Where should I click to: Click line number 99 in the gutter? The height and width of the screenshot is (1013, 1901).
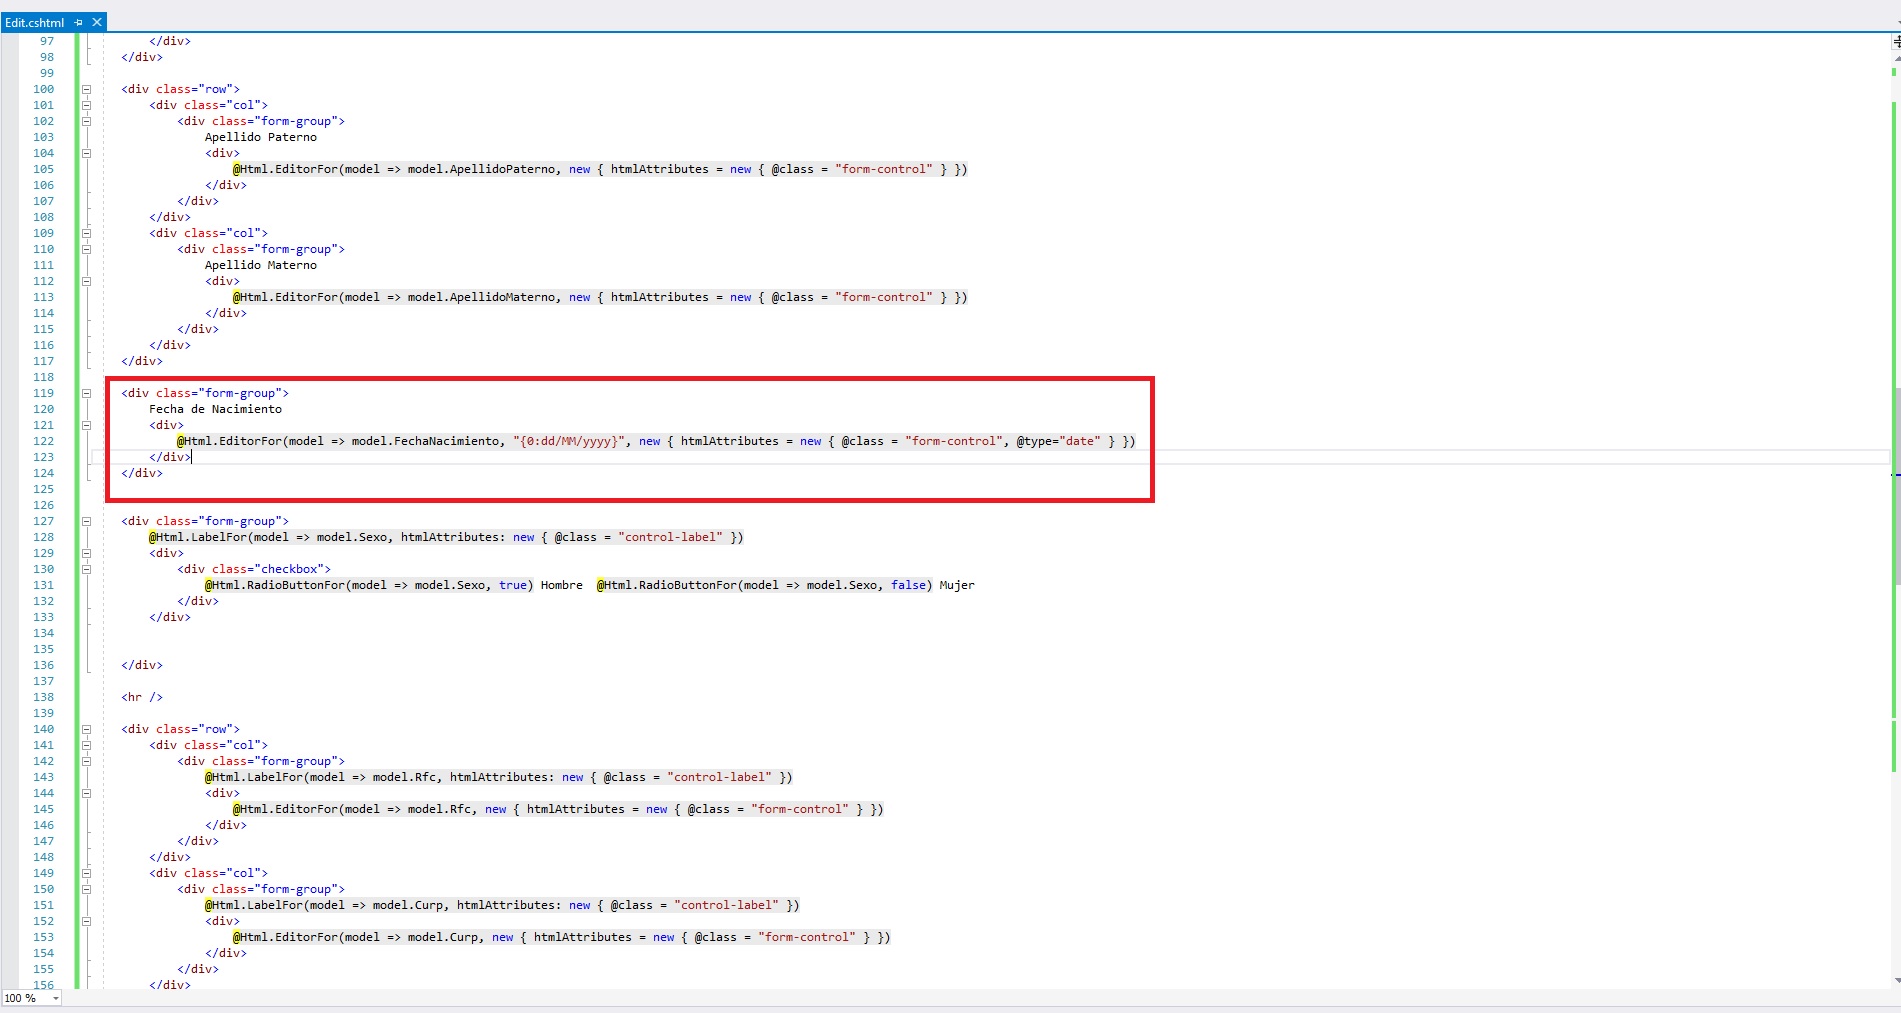(47, 73)
